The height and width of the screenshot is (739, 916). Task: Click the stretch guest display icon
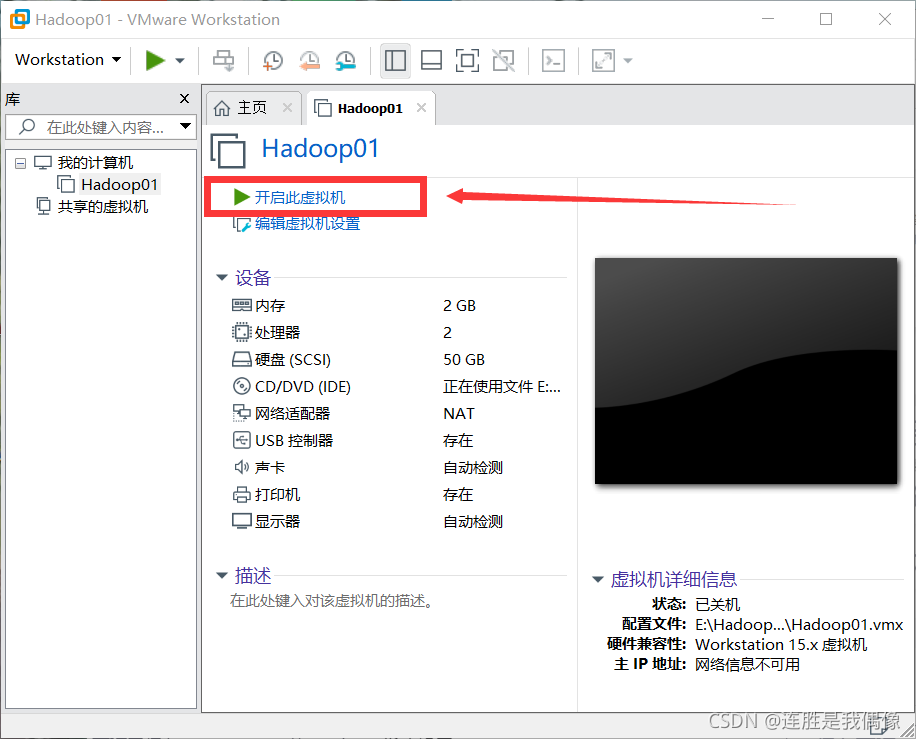(603, 60)
